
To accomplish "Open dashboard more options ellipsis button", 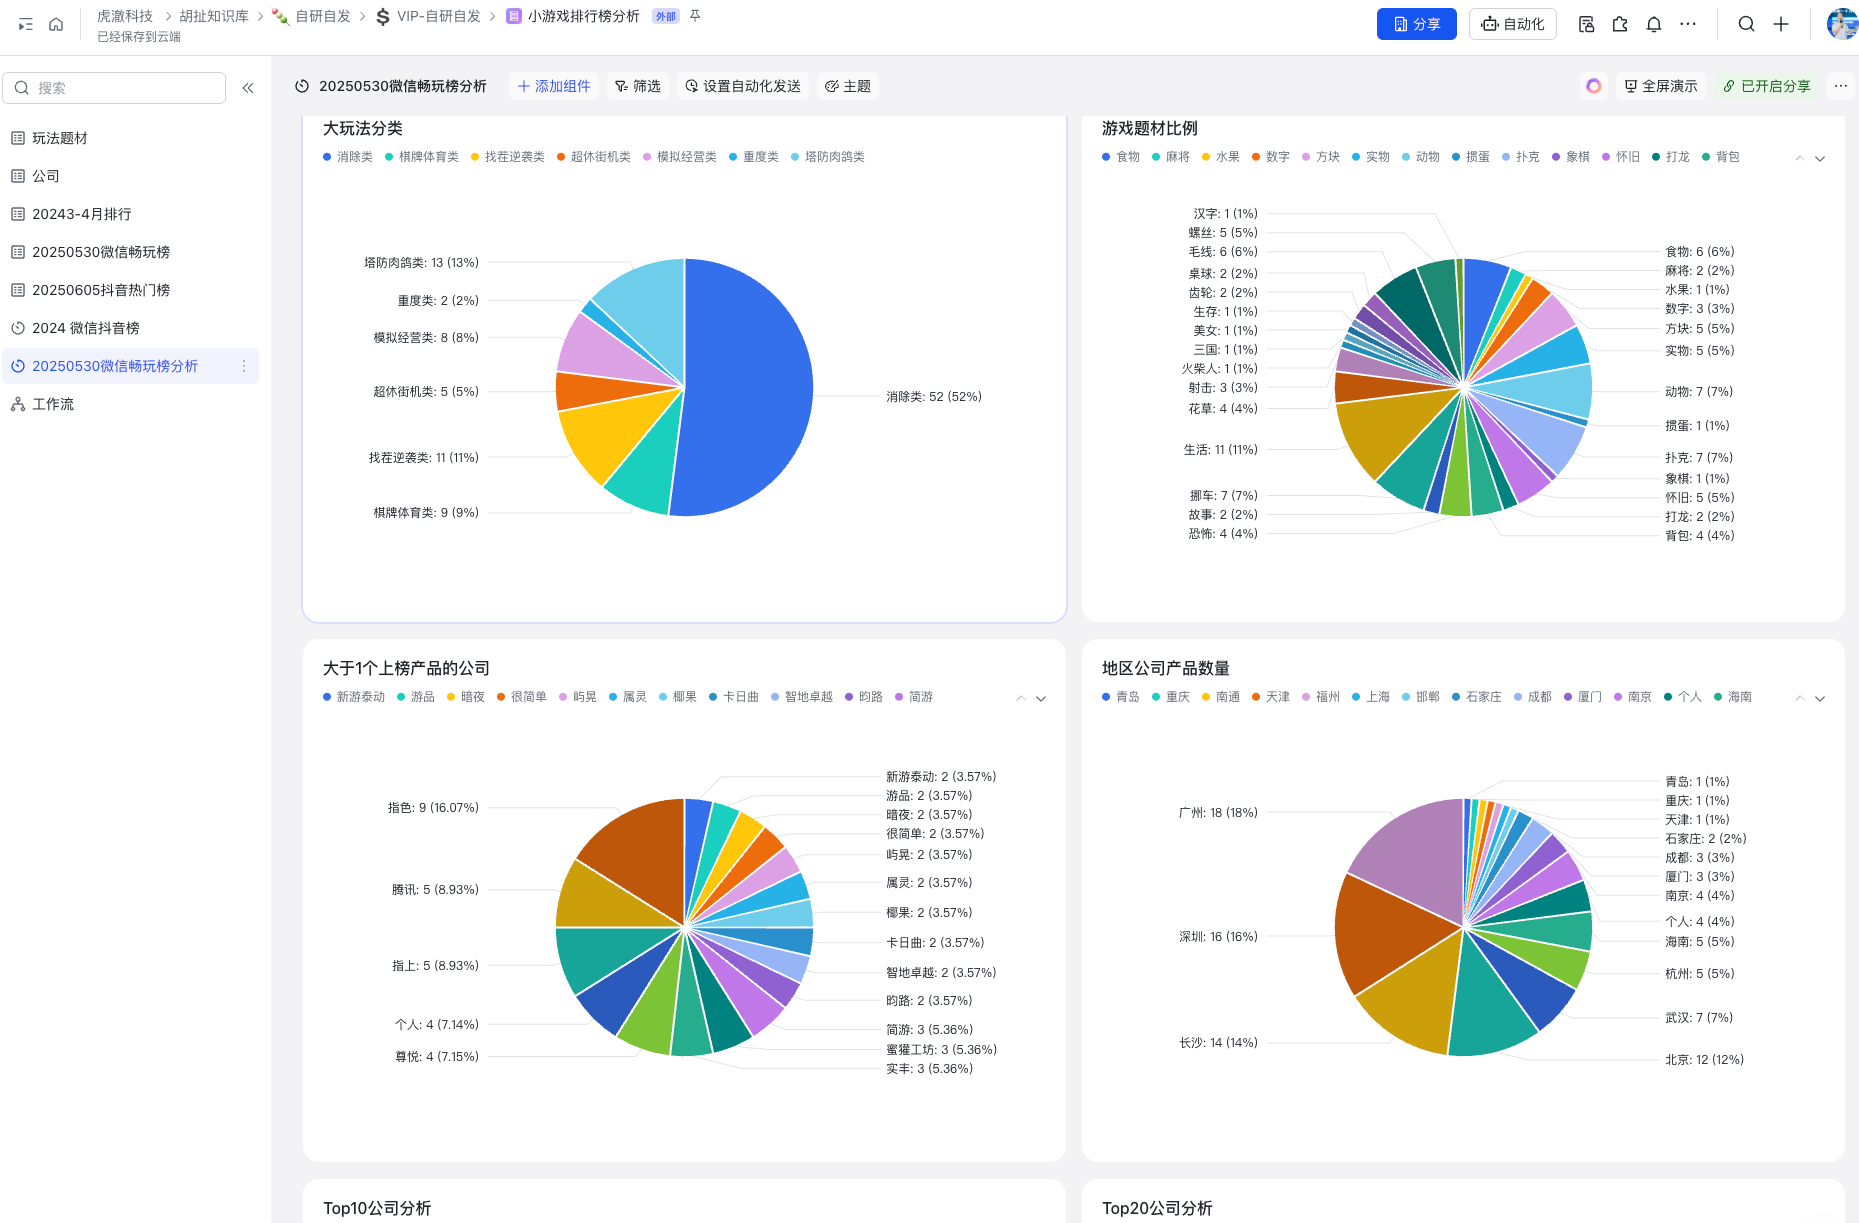I will 1841,86.
